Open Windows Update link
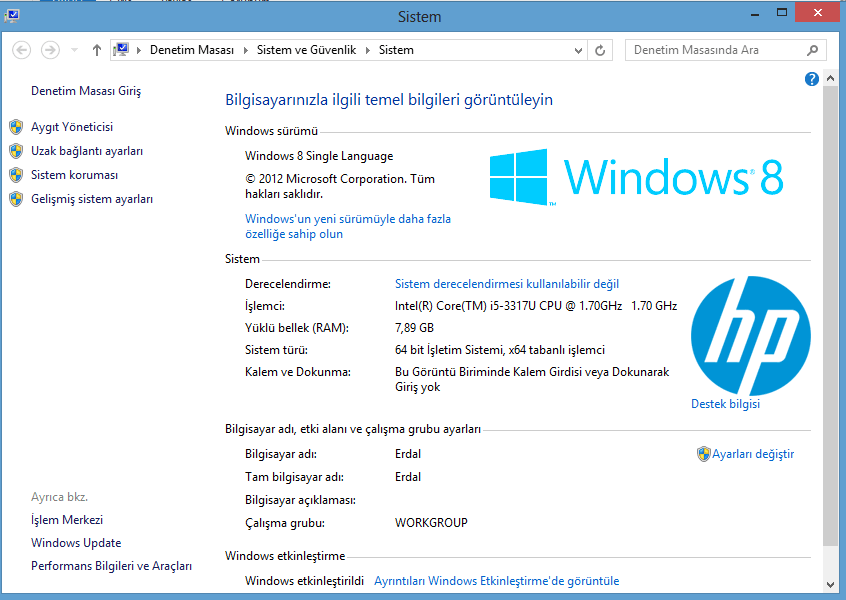This screenshot has width=846, height=600. pos(76,543)
